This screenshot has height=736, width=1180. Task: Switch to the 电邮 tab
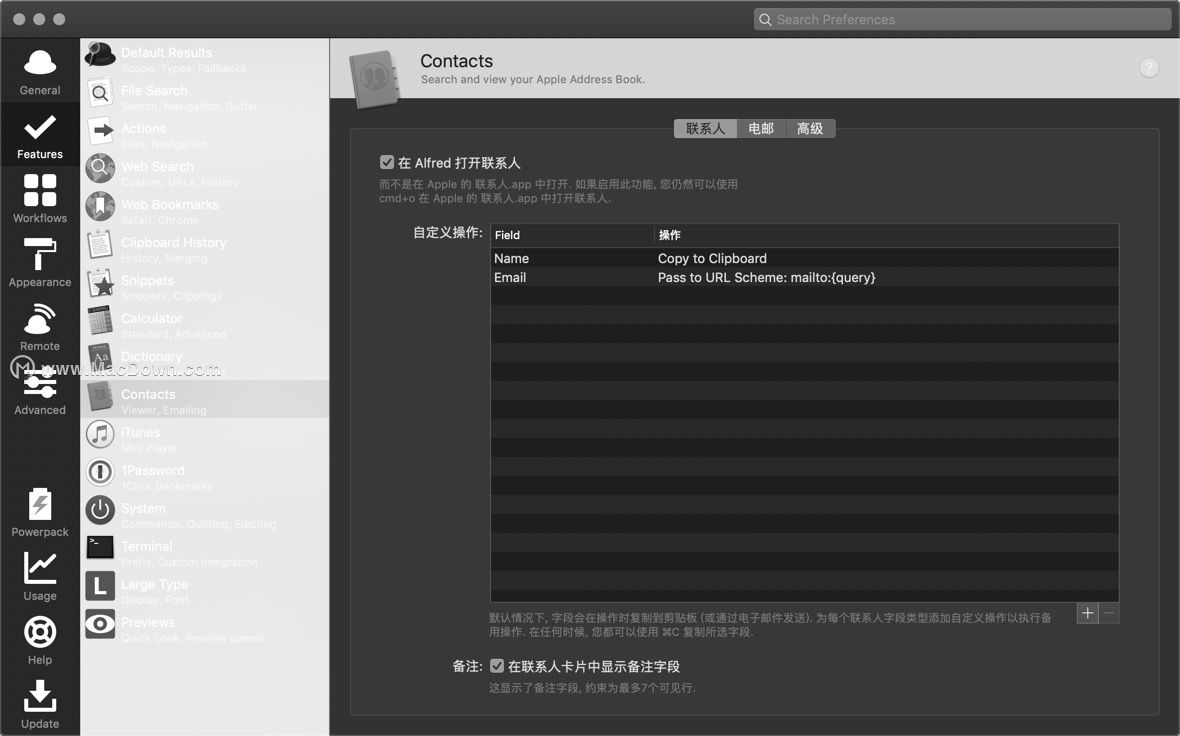point(761,129)
